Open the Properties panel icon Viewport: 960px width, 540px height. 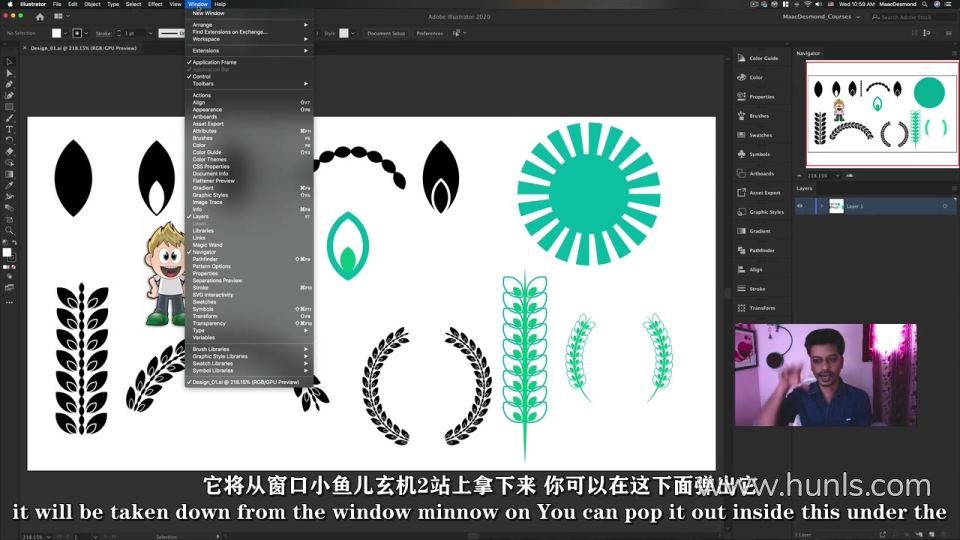tap(741, 97)
